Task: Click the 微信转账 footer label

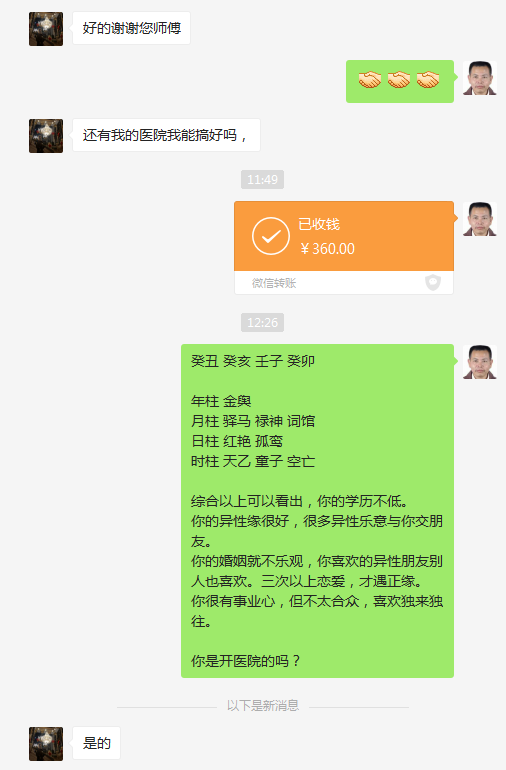Action: coord(274,283)
